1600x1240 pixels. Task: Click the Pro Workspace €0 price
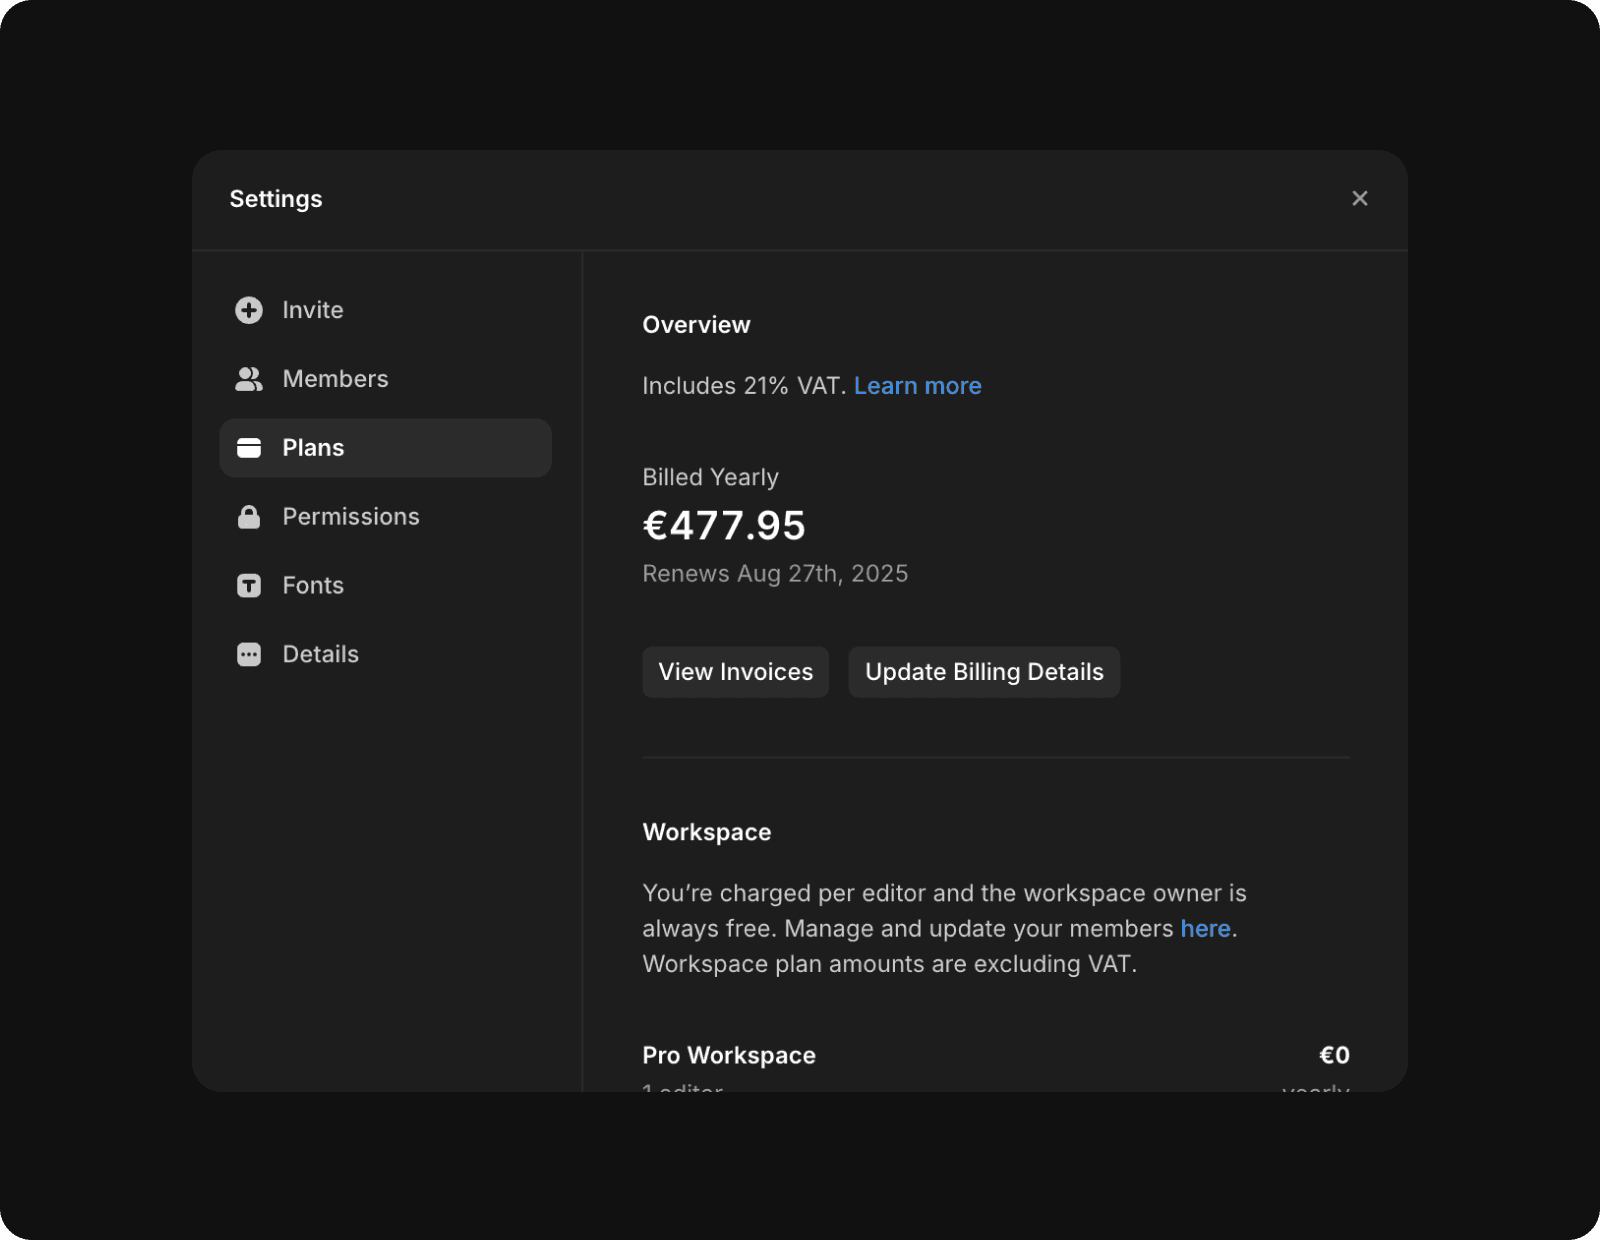click(x=1334, y=1056)
